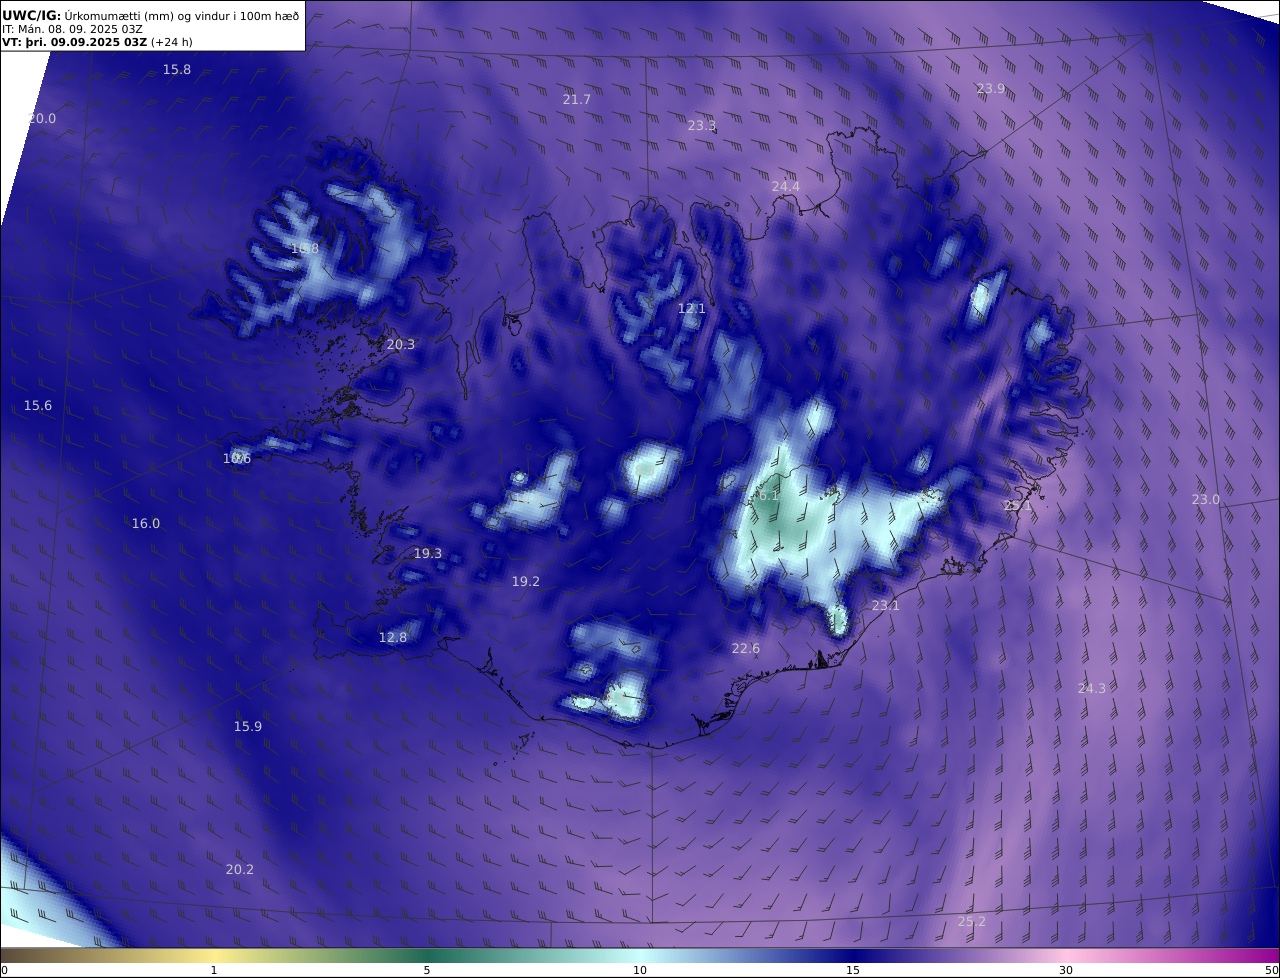Click the map value 10.6

tap(237, 459)
